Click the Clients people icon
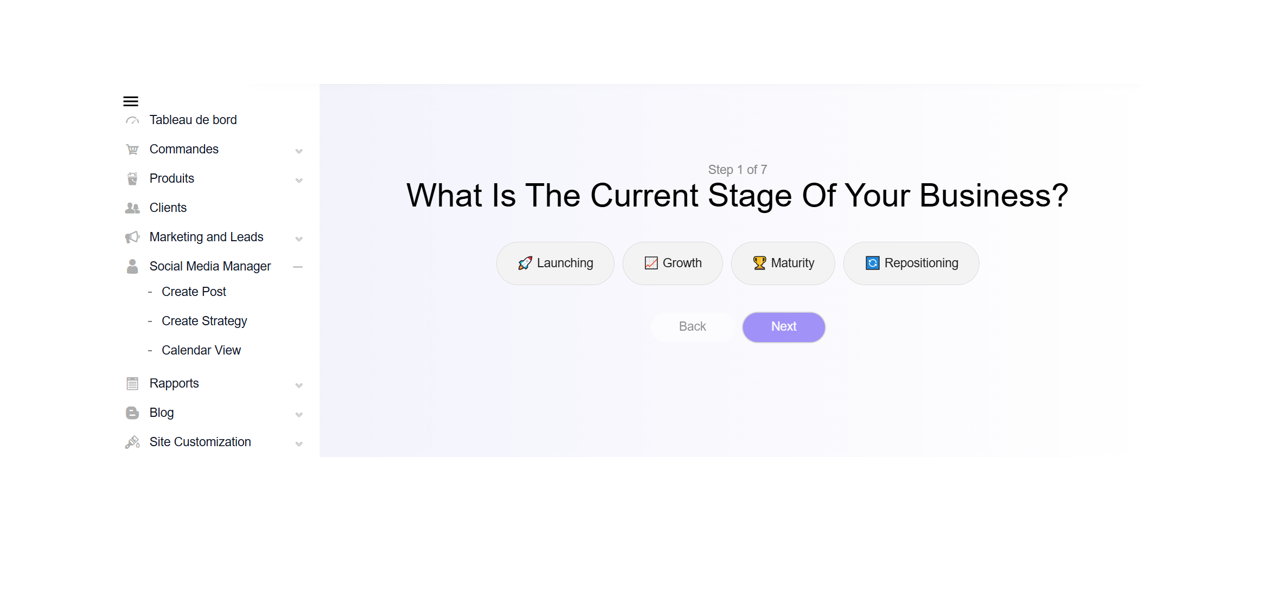The width and height of the screenshot is (1264, 598). [132, 208]
